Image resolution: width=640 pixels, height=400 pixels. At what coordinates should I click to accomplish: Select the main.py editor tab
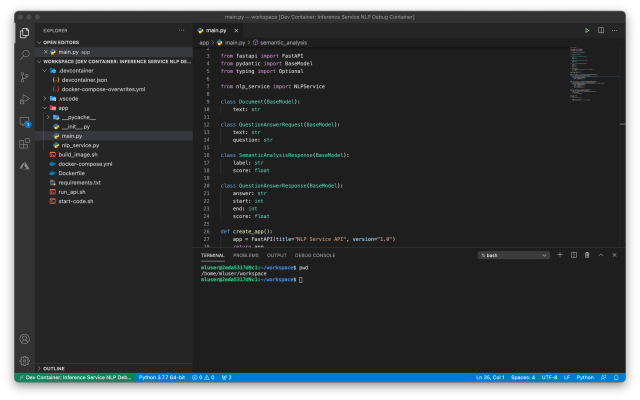point(216,31)
